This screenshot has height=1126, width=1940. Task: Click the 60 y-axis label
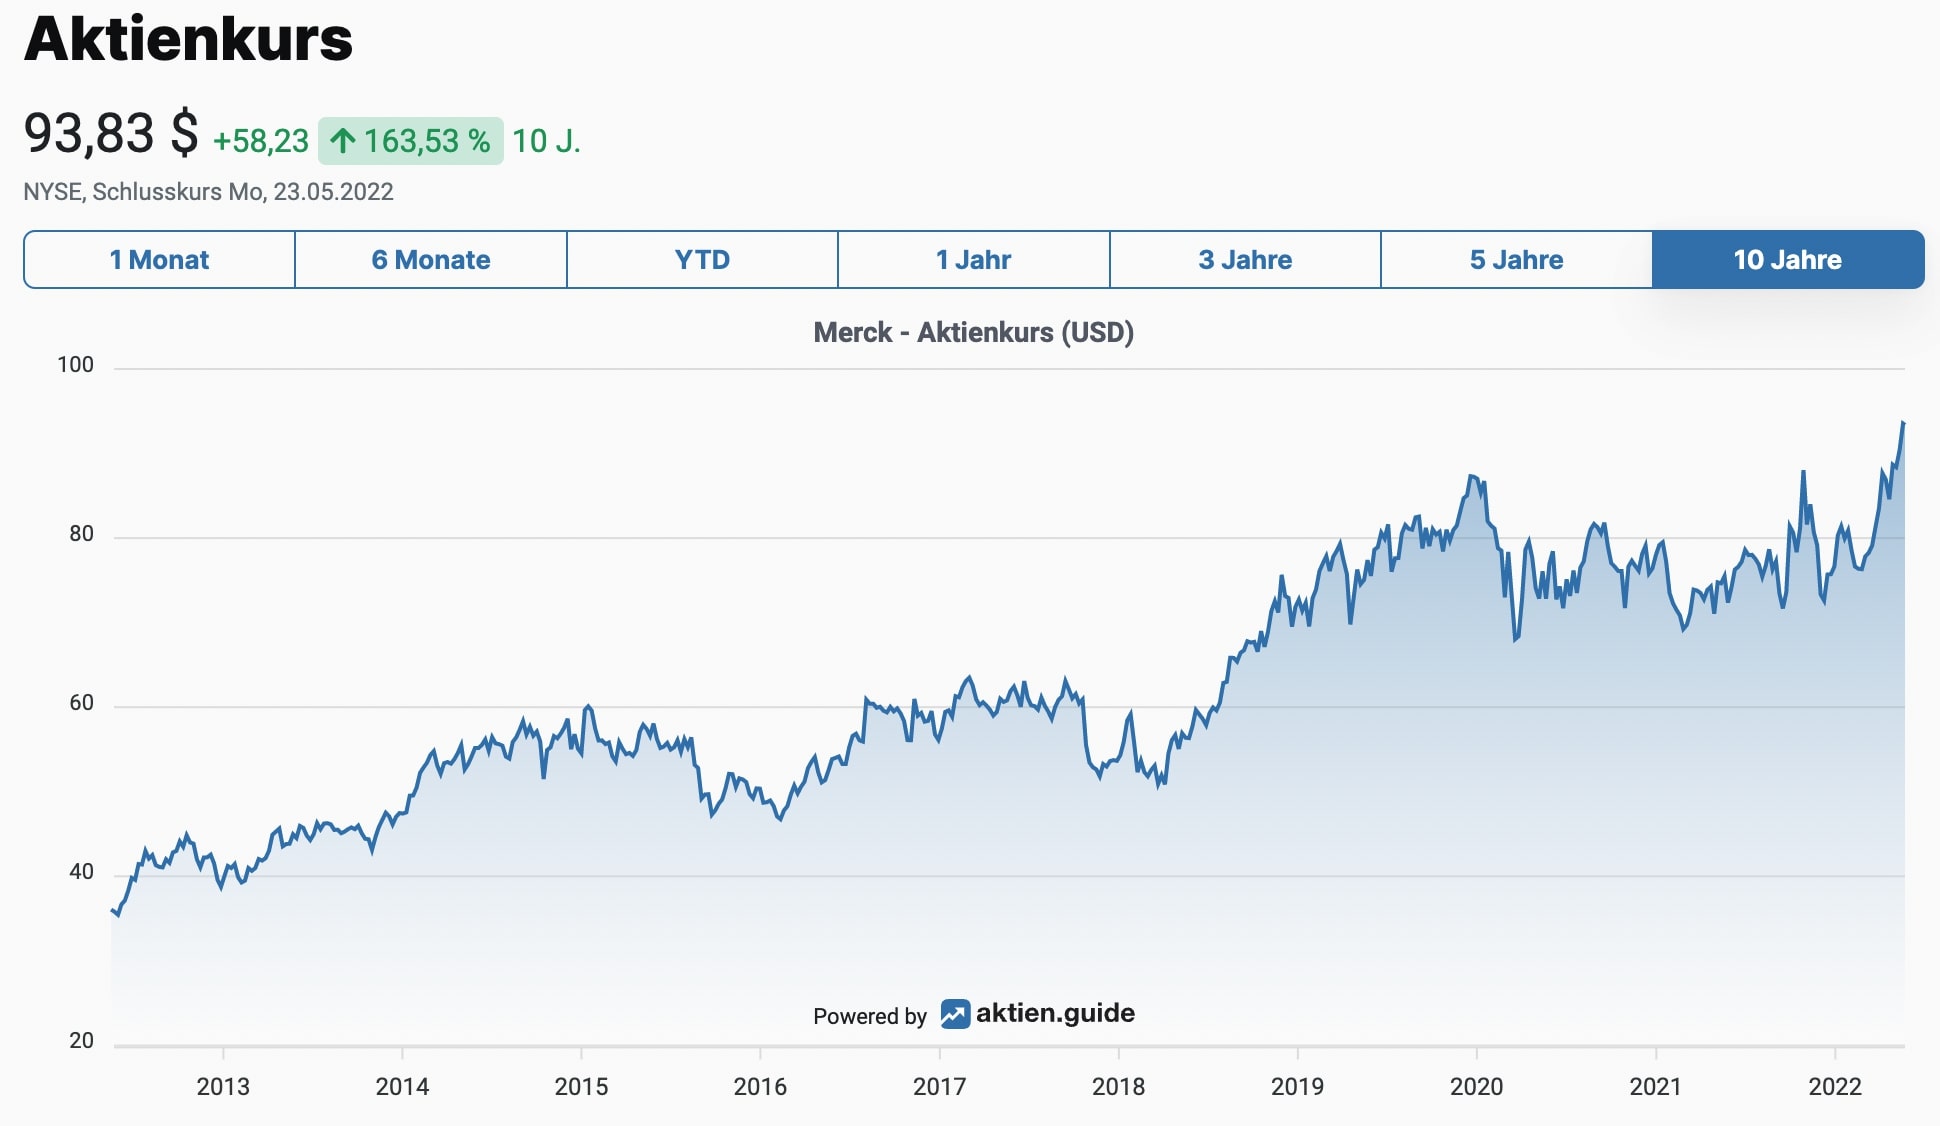tap(82, 703)
